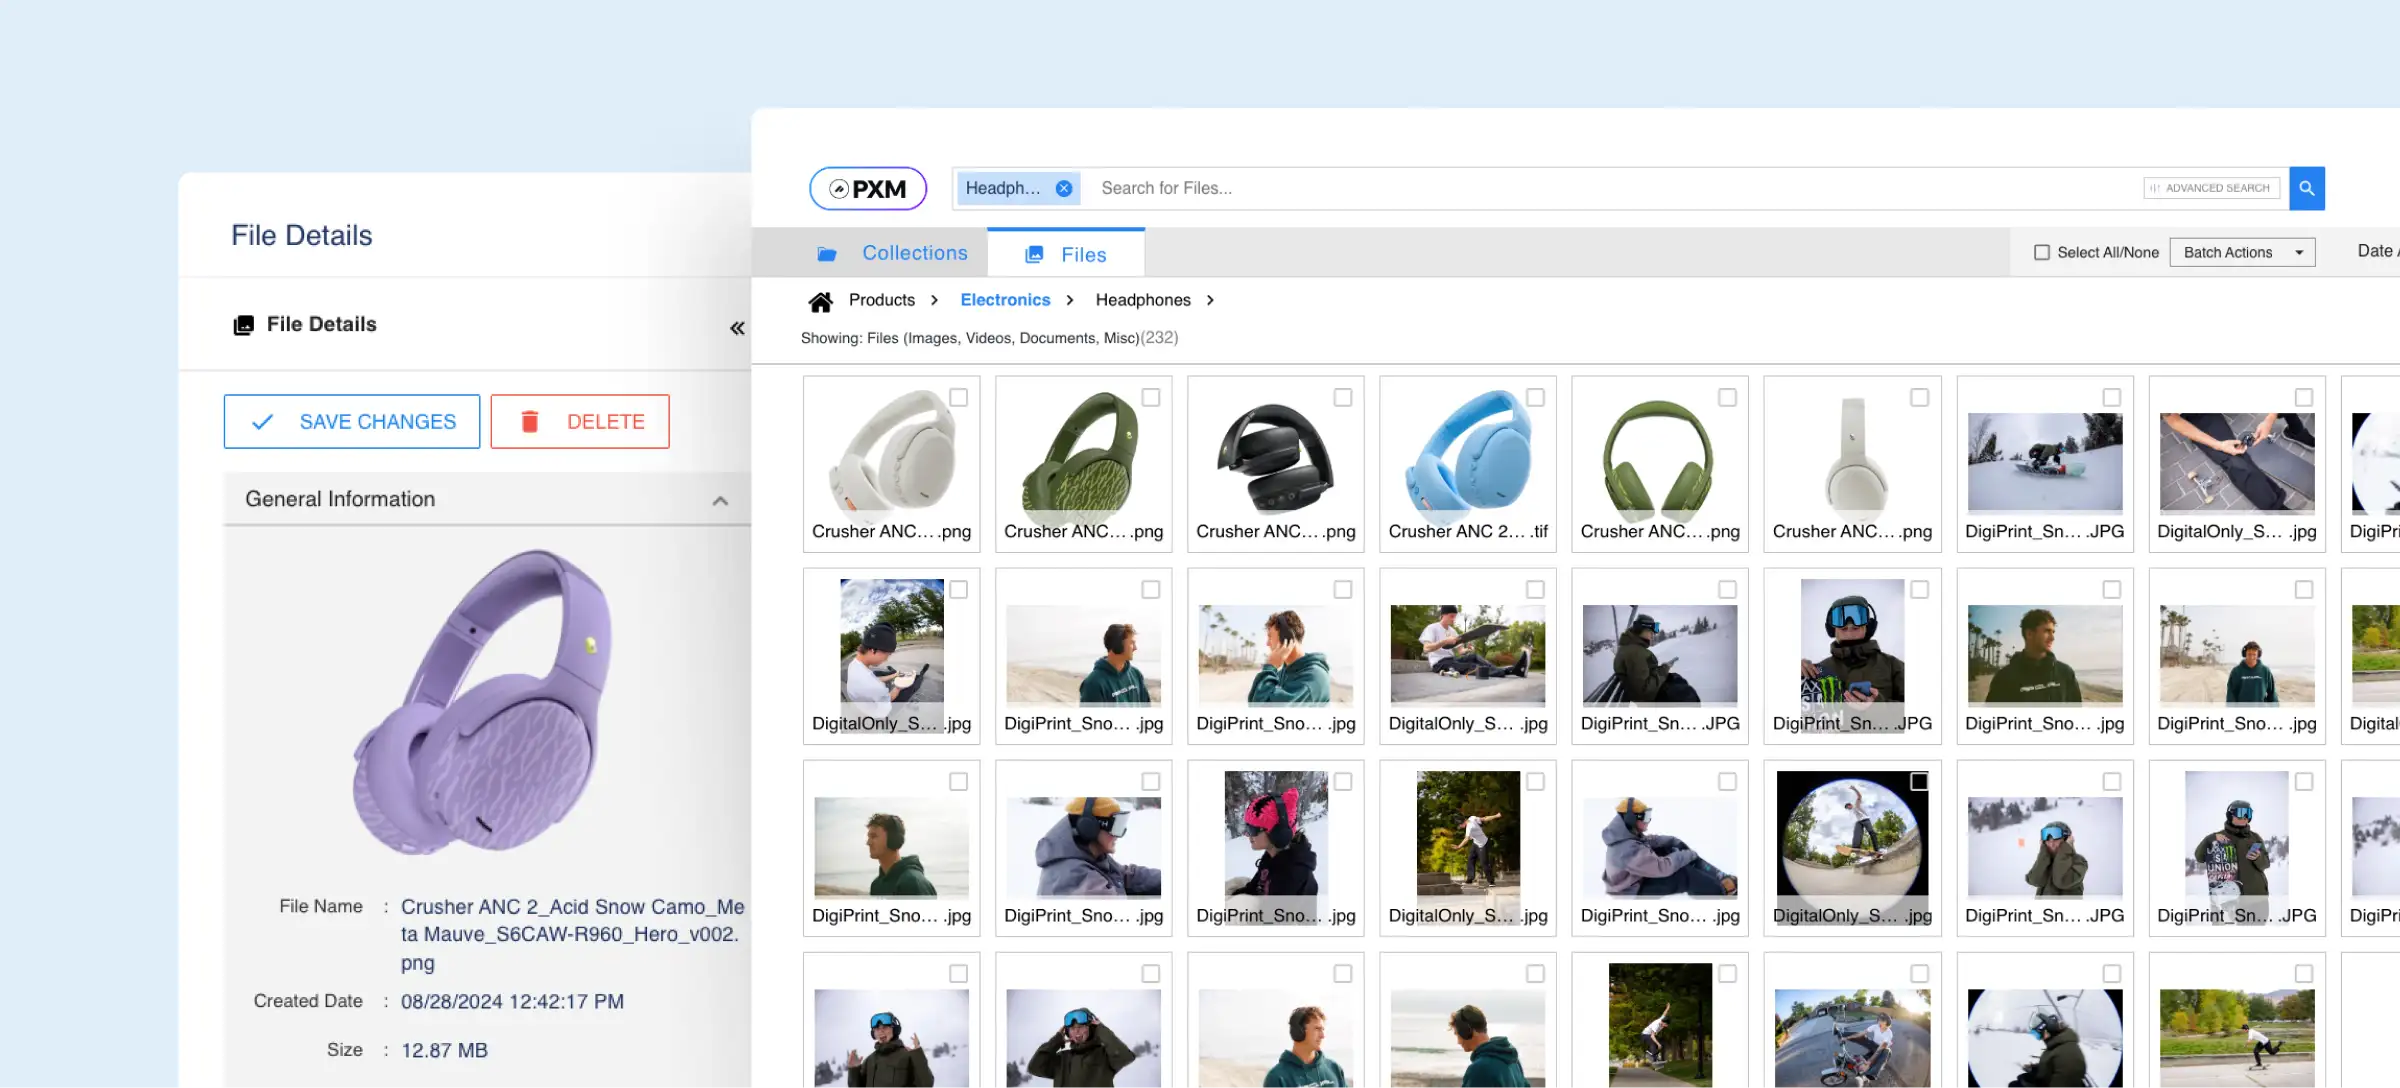The width and height of the screenshot is (2400, 1088).
Task: Expand the chevron after Headphones breadcrumb
Action: (1210, 300)
